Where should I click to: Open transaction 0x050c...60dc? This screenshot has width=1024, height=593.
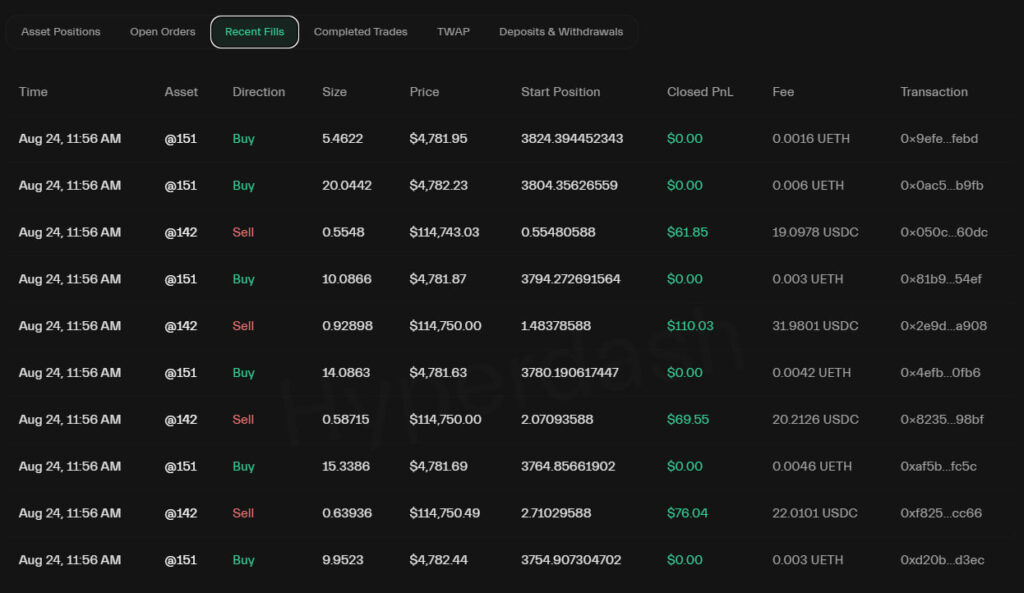[932, 232]
